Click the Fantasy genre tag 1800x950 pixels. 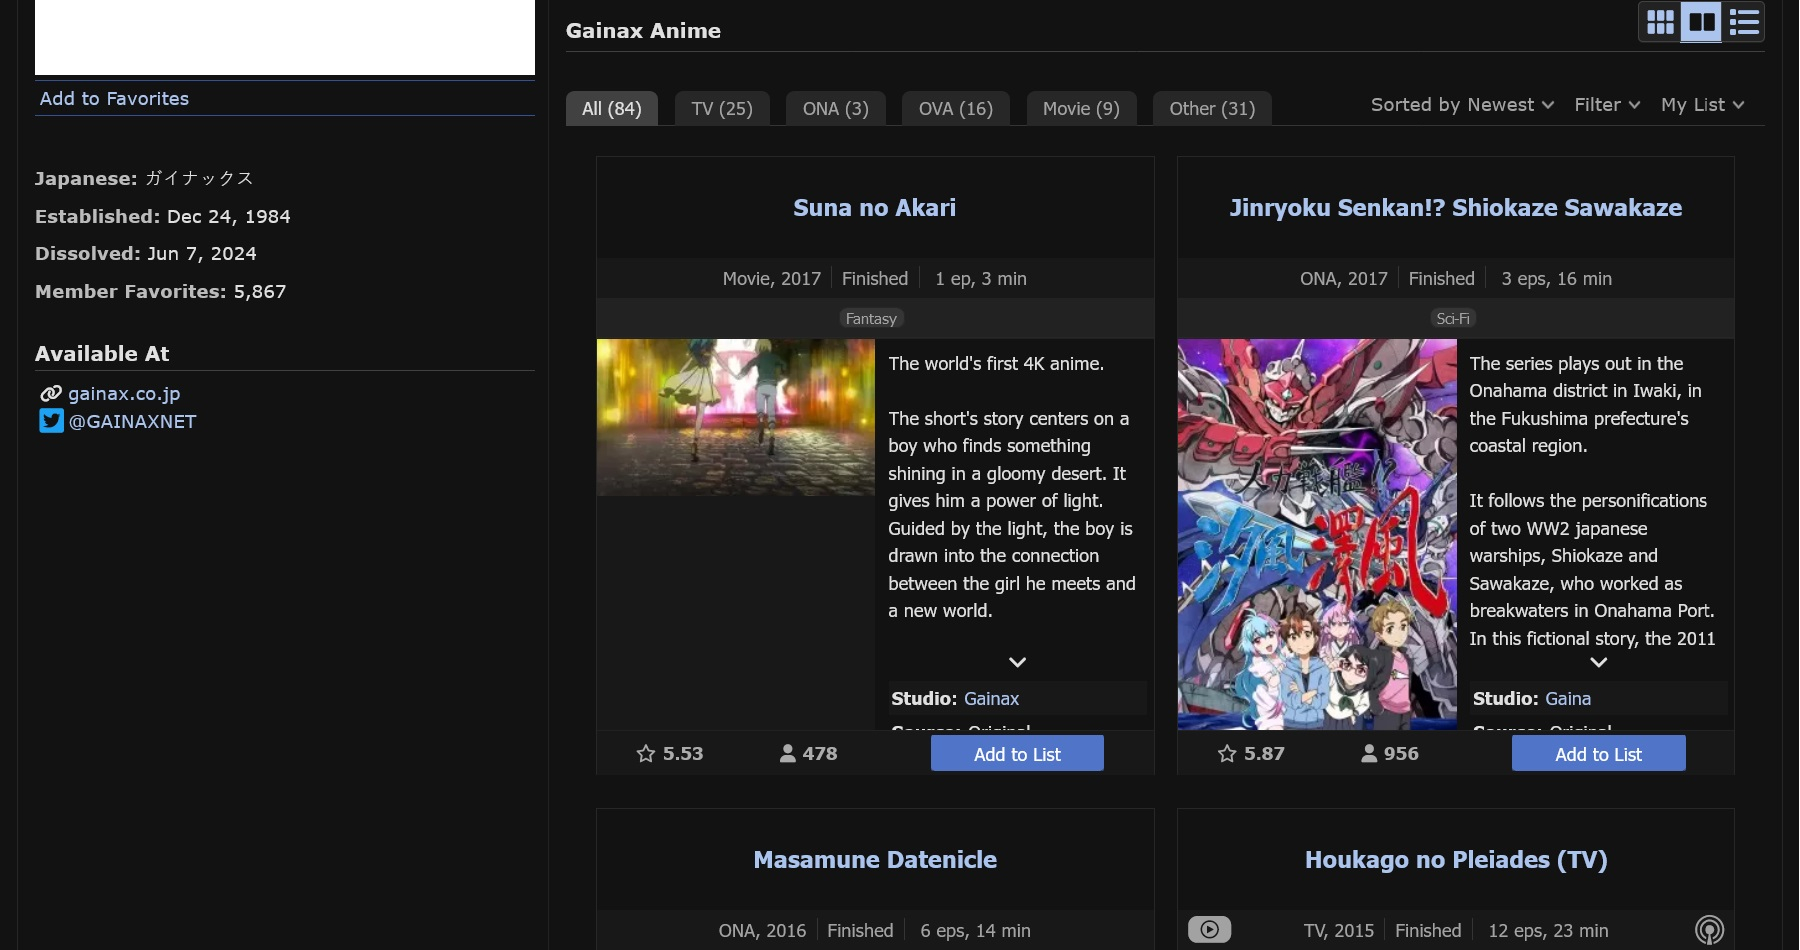click(x=871, y=318)
